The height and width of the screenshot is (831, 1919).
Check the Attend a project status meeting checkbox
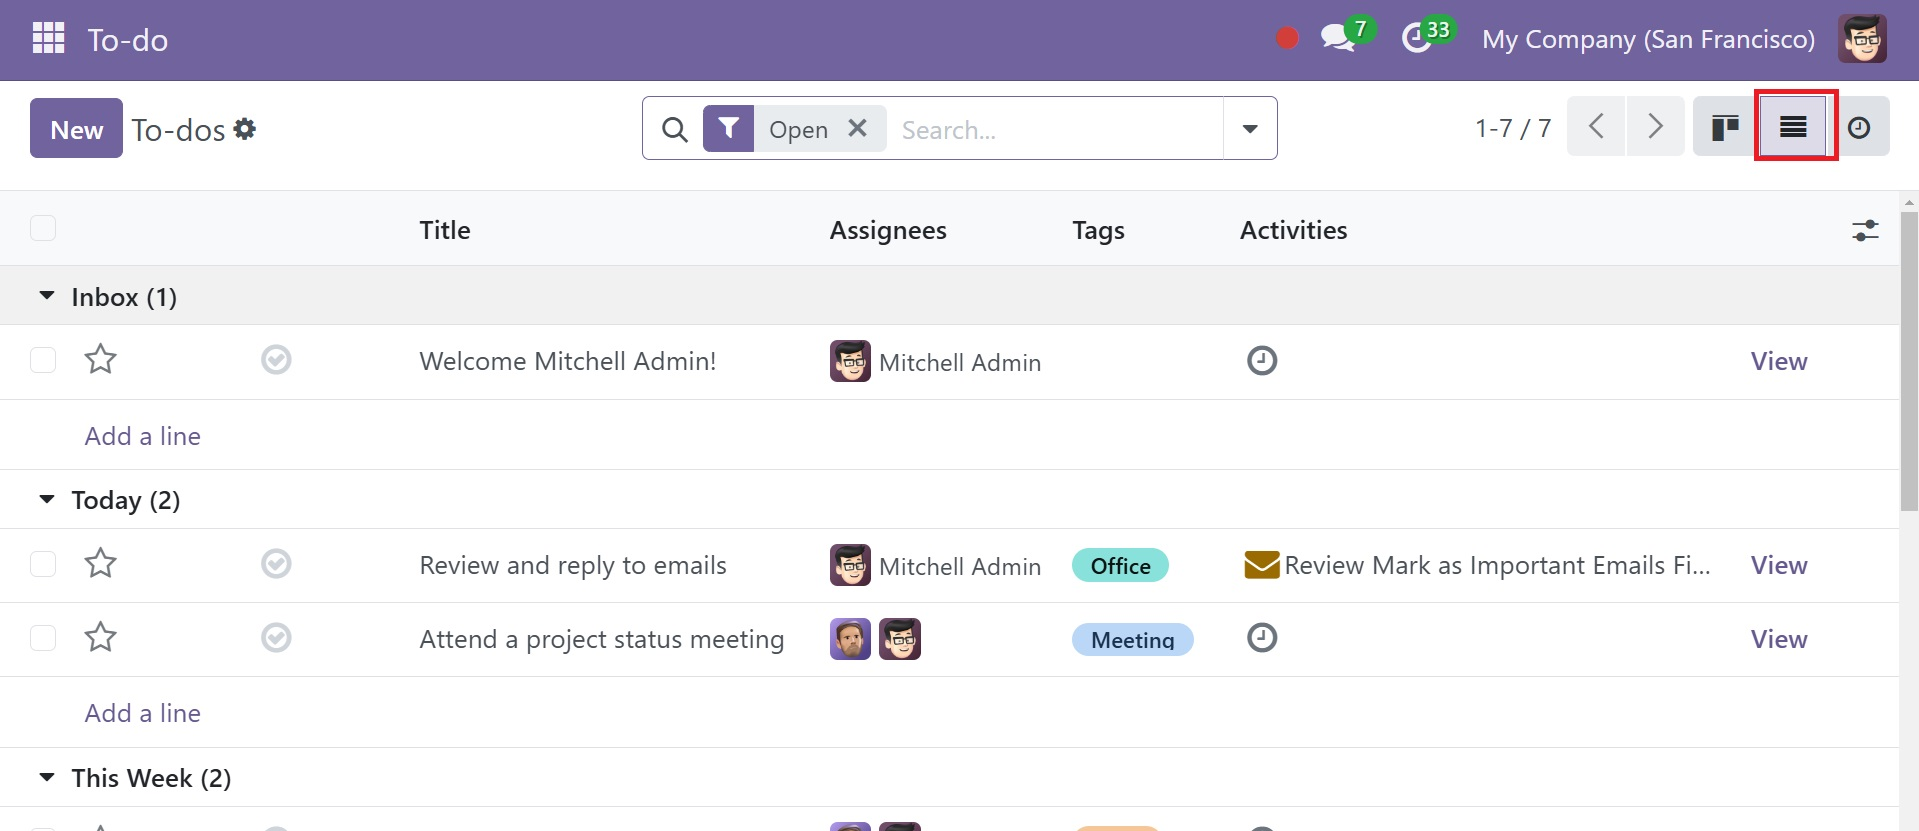(x=43, y=638)
